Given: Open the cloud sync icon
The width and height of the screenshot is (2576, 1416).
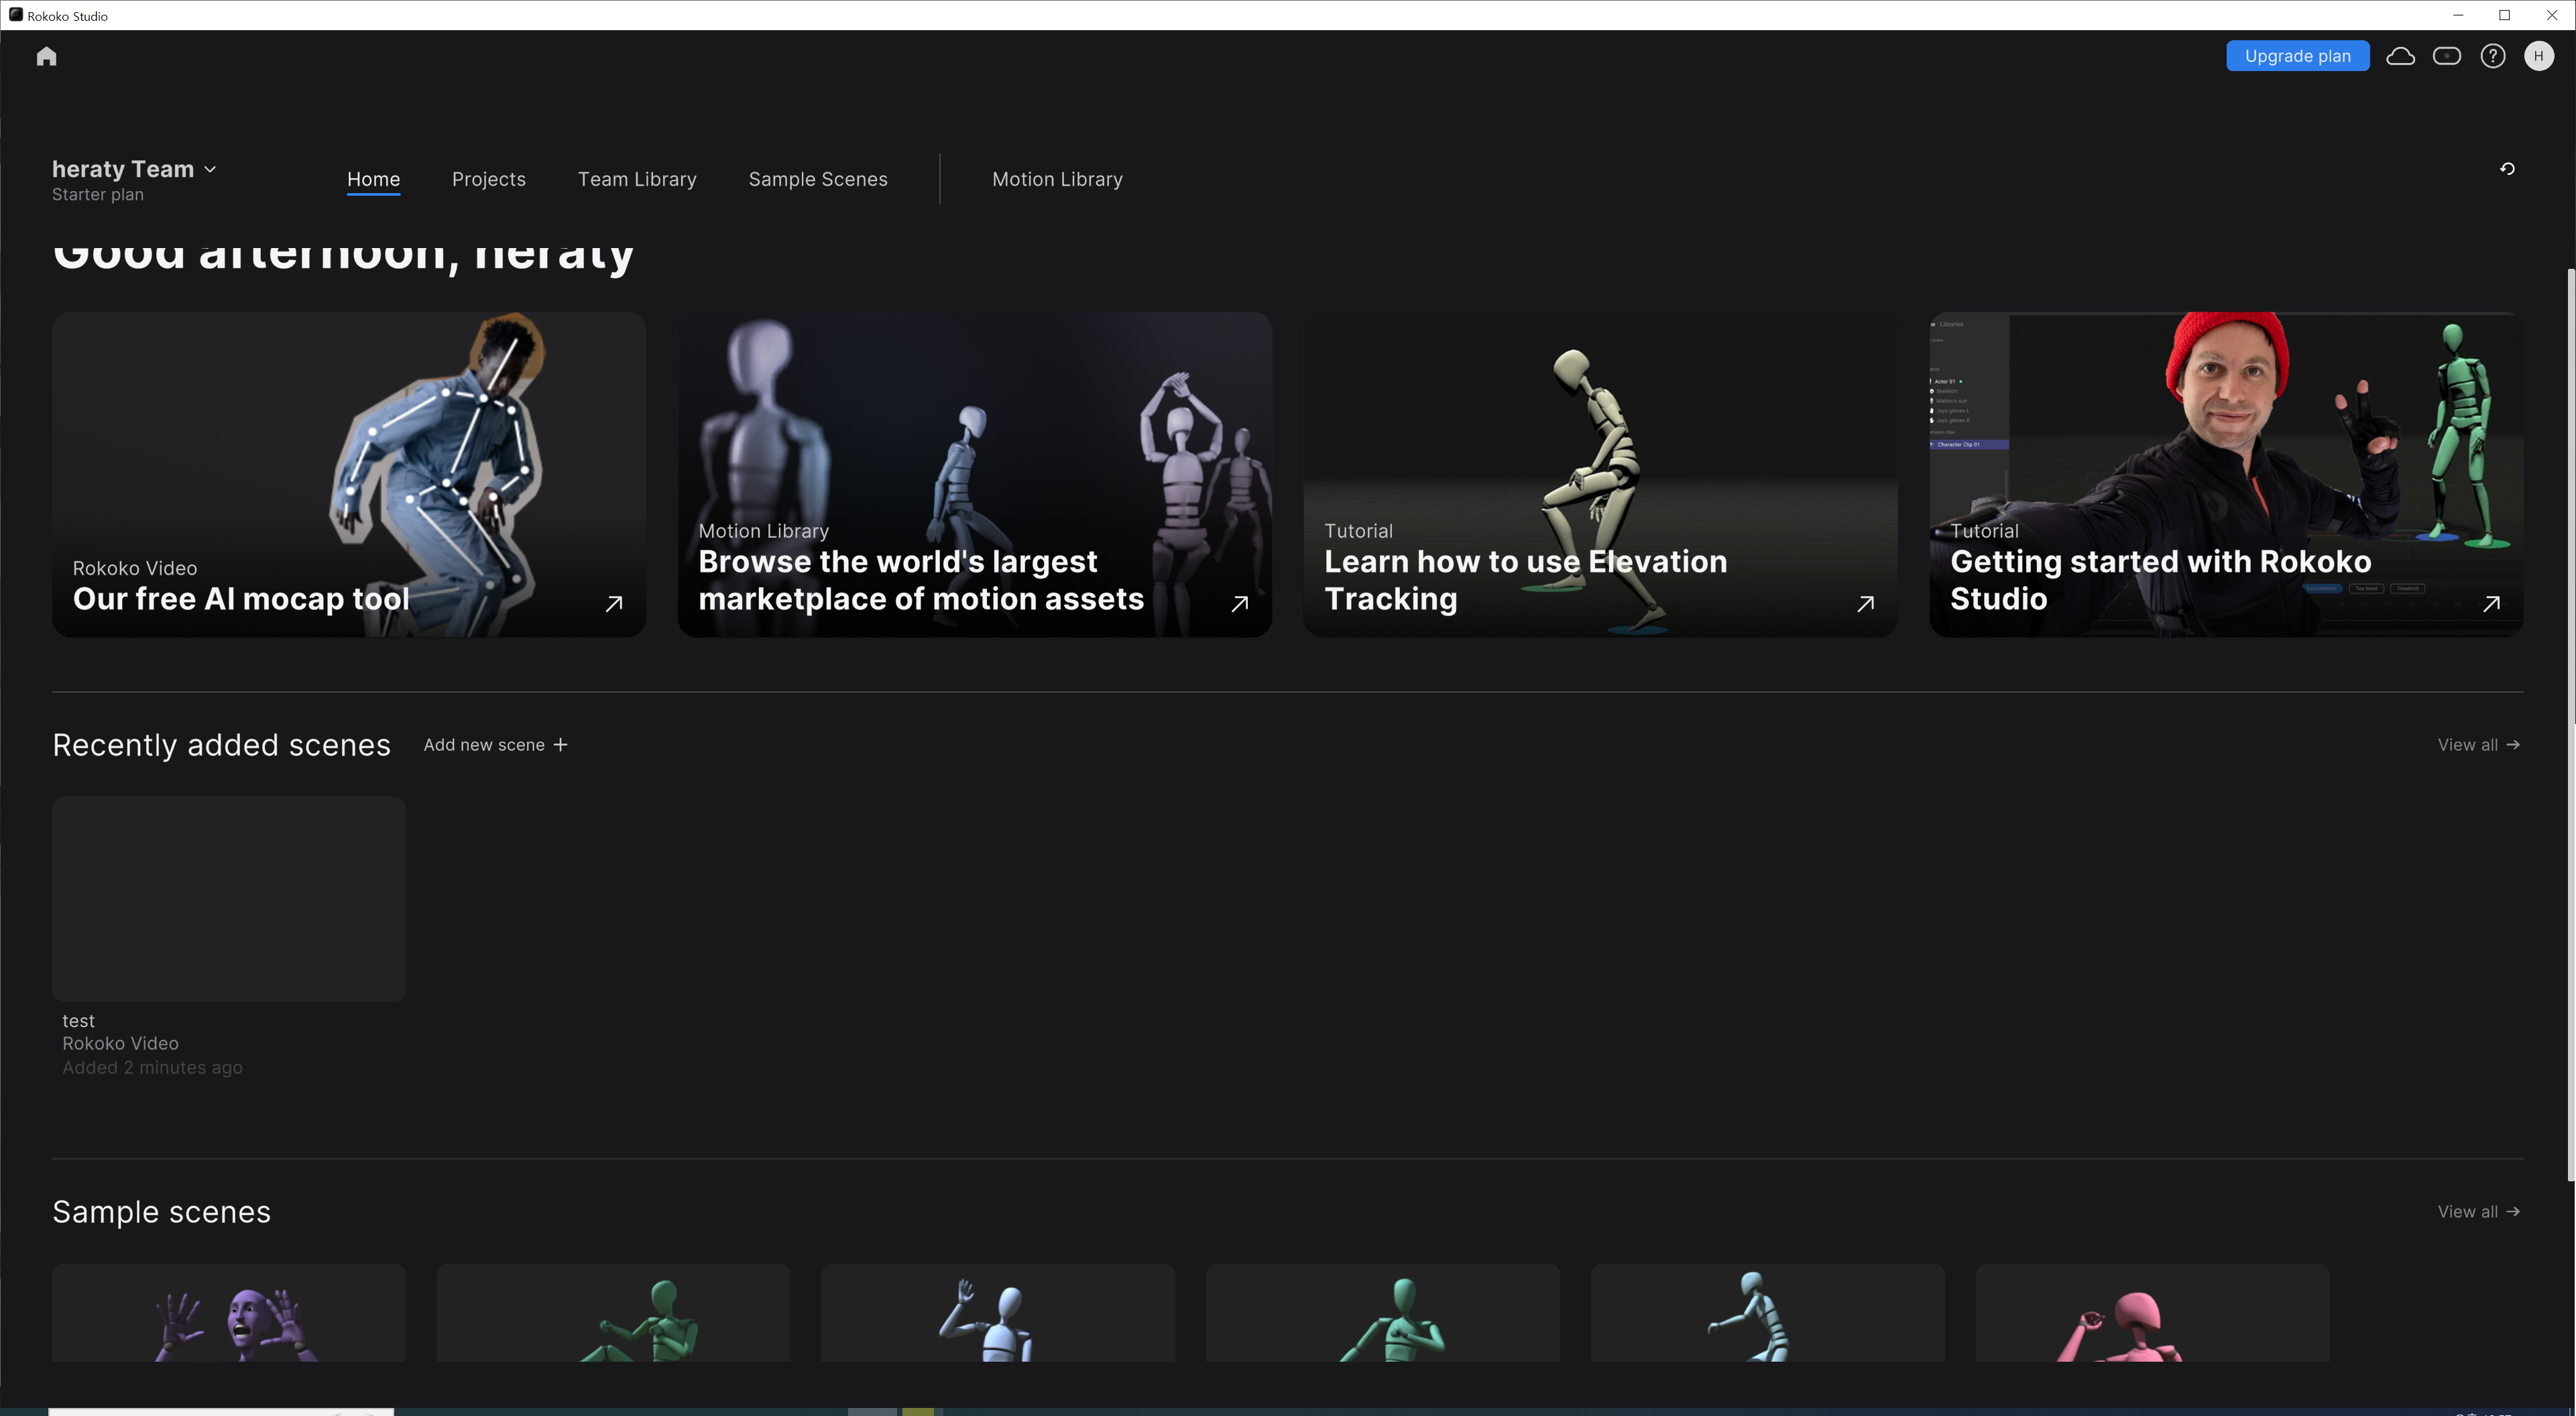Looking at the screenshot, I should point(2400,56).
